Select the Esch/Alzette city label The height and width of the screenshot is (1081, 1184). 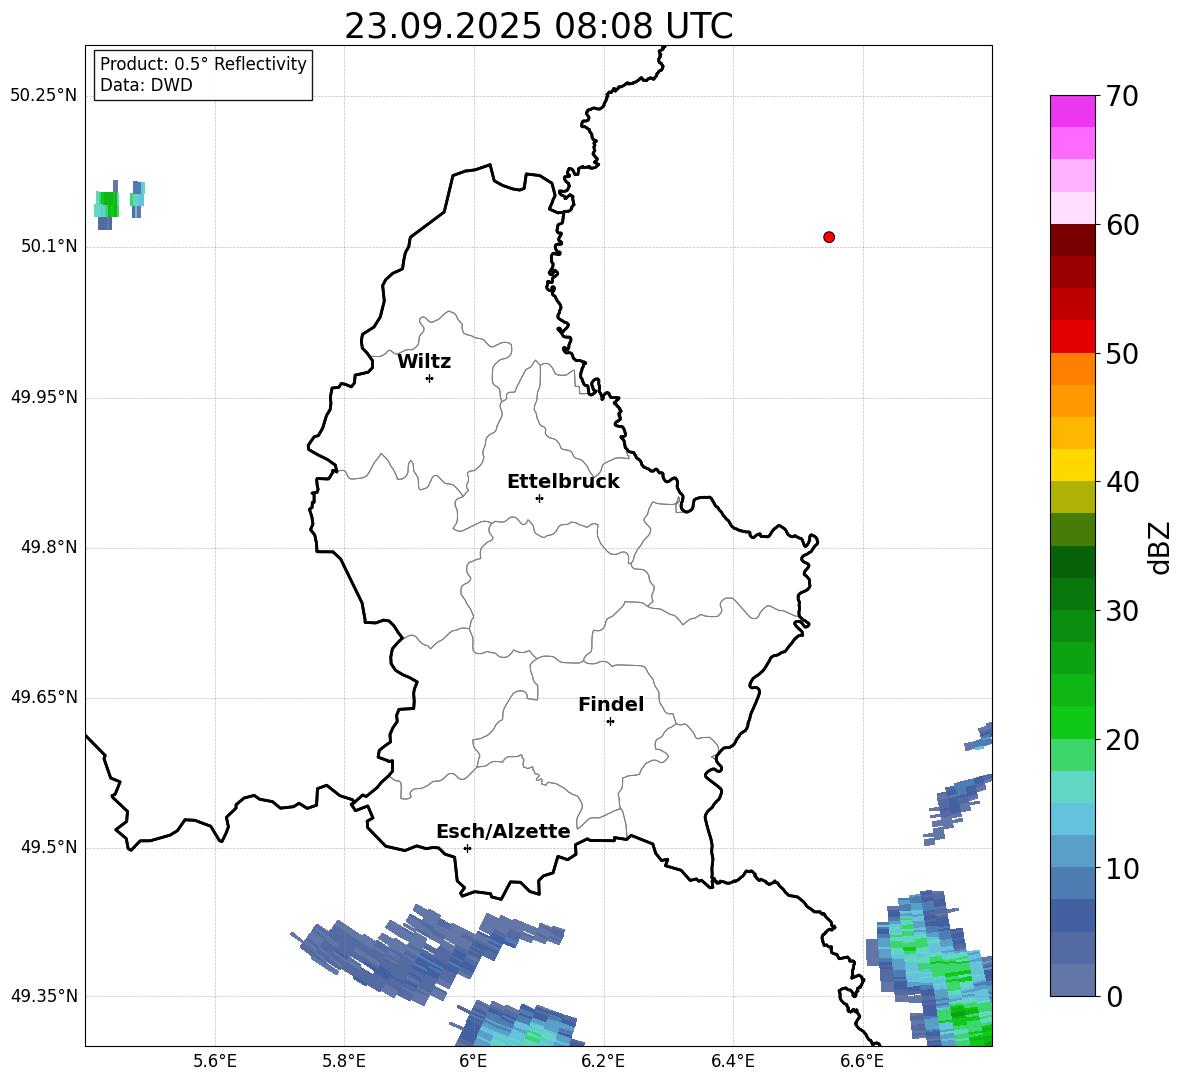coord(503,831)
